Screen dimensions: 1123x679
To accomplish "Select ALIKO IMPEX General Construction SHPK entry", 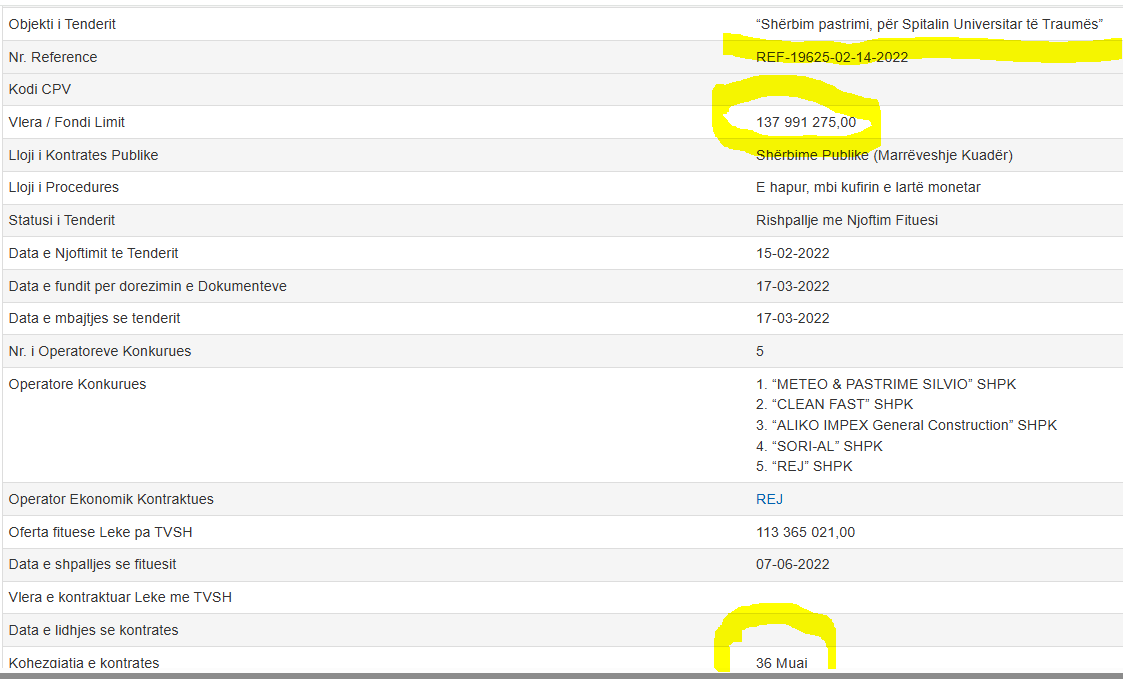I will tap(906, 425).
